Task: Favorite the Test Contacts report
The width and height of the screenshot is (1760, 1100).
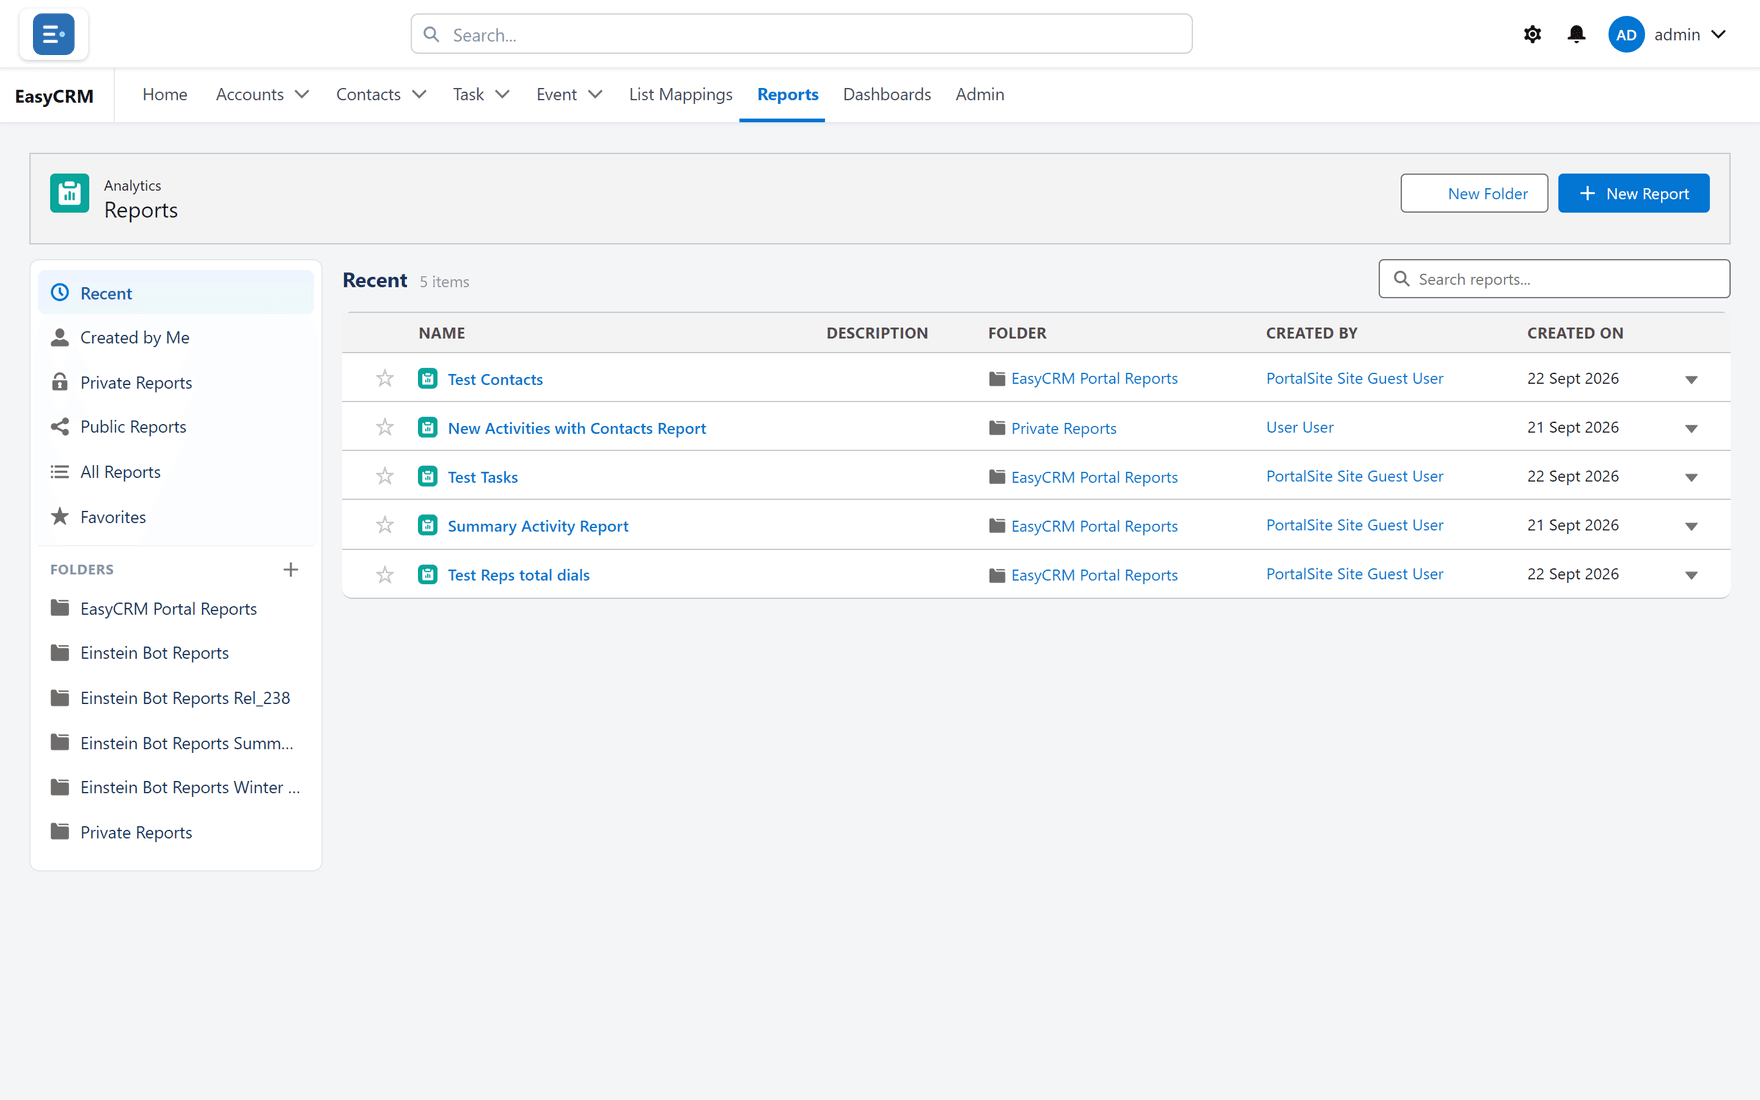Action: [385, 378]
